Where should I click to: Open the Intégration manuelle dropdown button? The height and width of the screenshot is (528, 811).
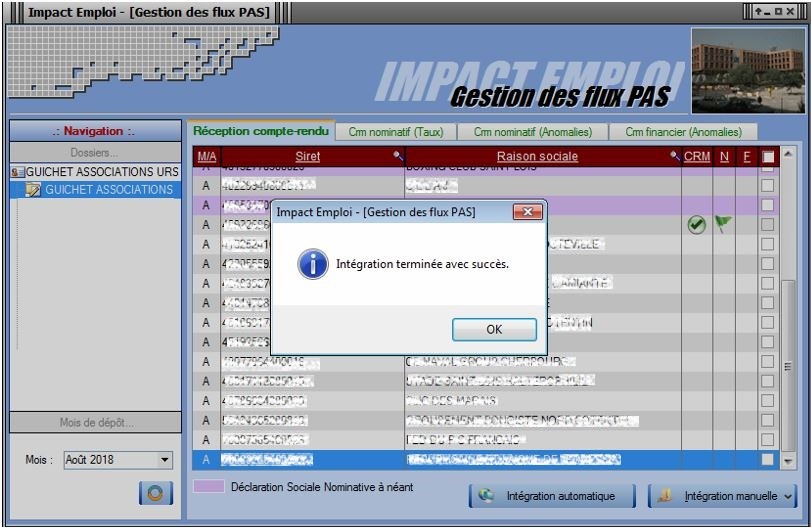pyautogui.click(x=723, y=496)
